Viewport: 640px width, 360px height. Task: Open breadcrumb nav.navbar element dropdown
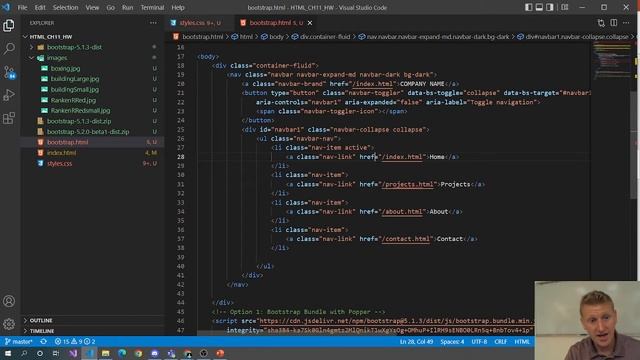coord(434,37)
